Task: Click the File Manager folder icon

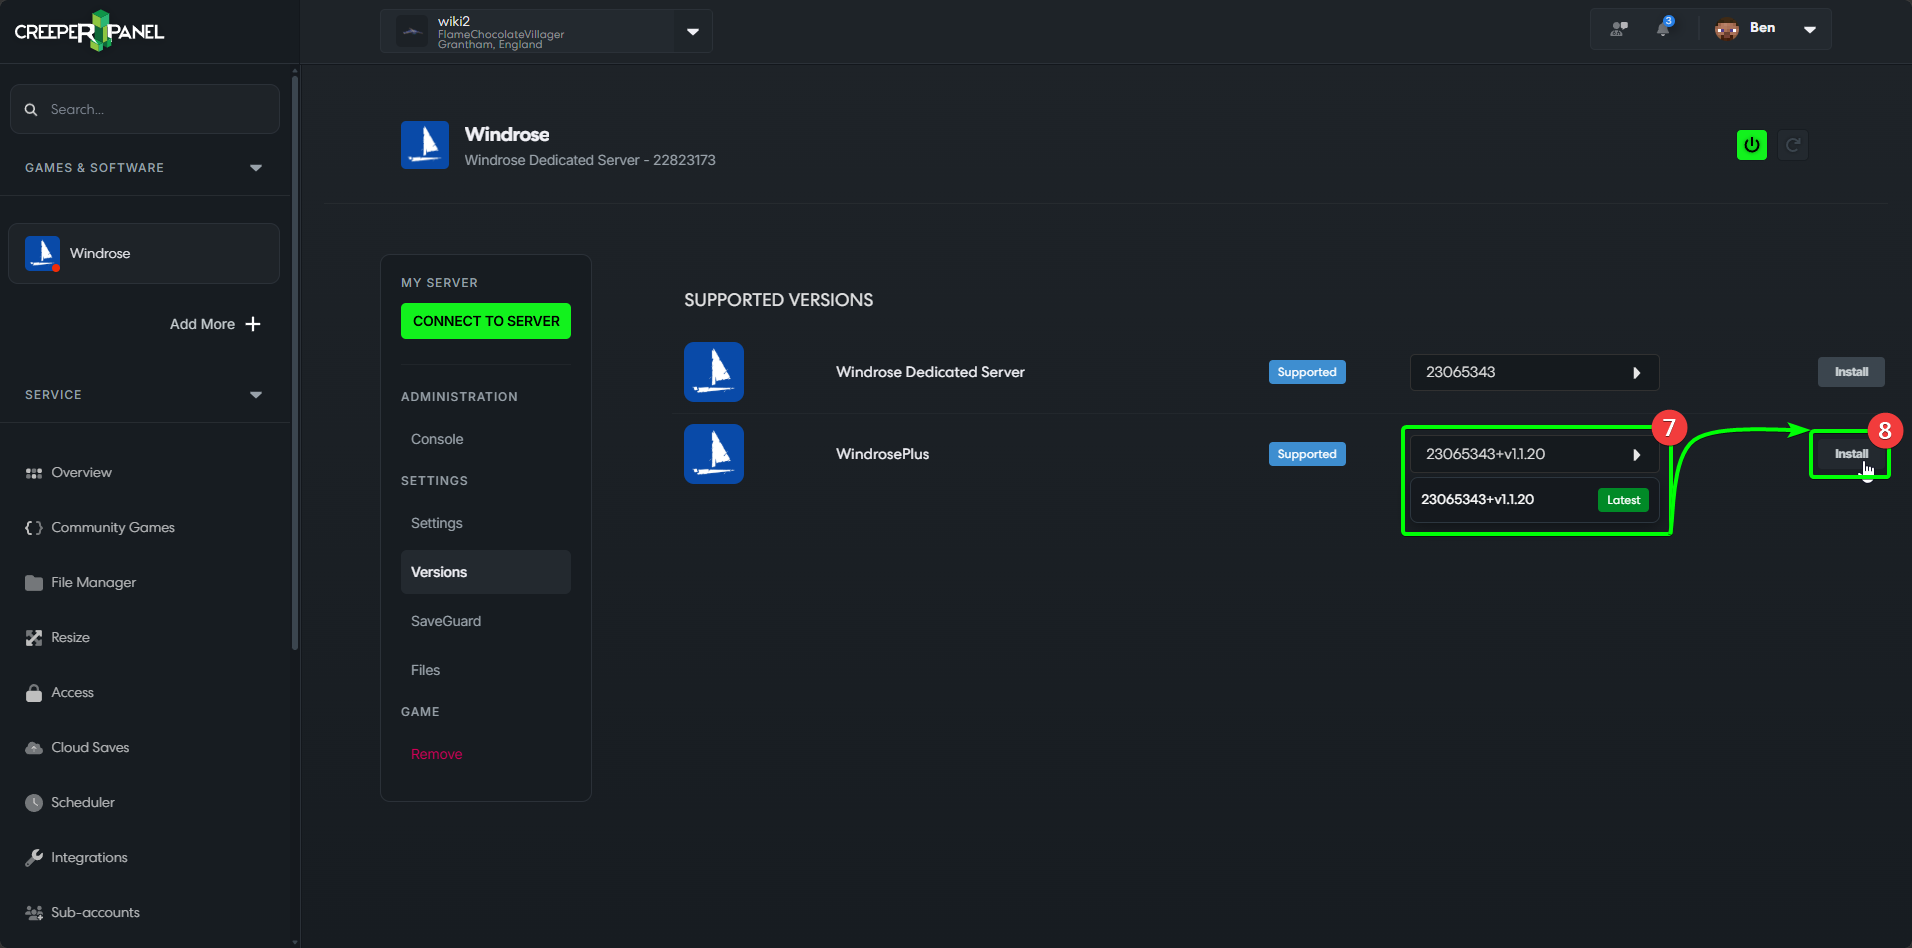Action: 34,583
